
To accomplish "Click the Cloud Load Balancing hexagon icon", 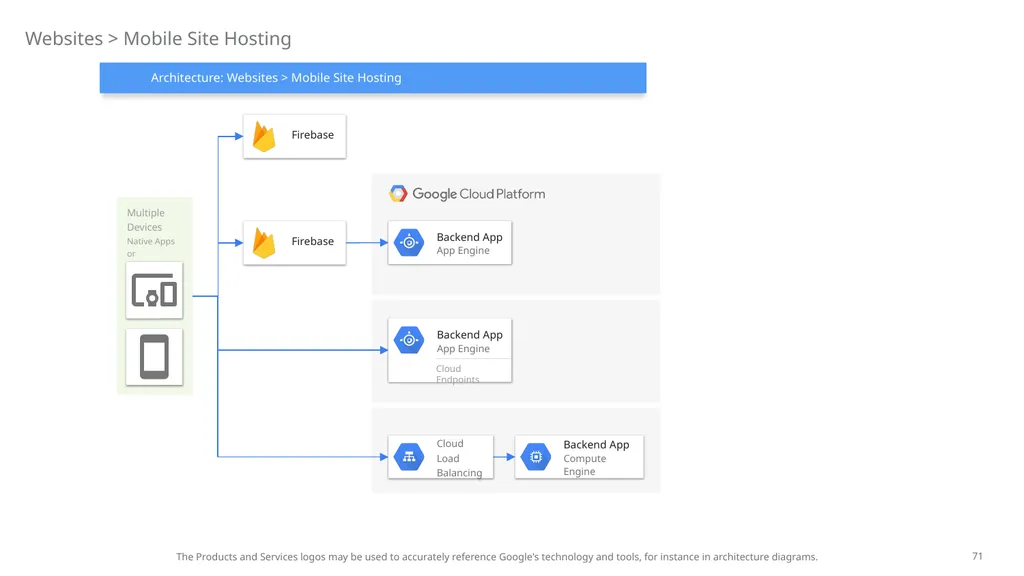I will pos(409,457).
